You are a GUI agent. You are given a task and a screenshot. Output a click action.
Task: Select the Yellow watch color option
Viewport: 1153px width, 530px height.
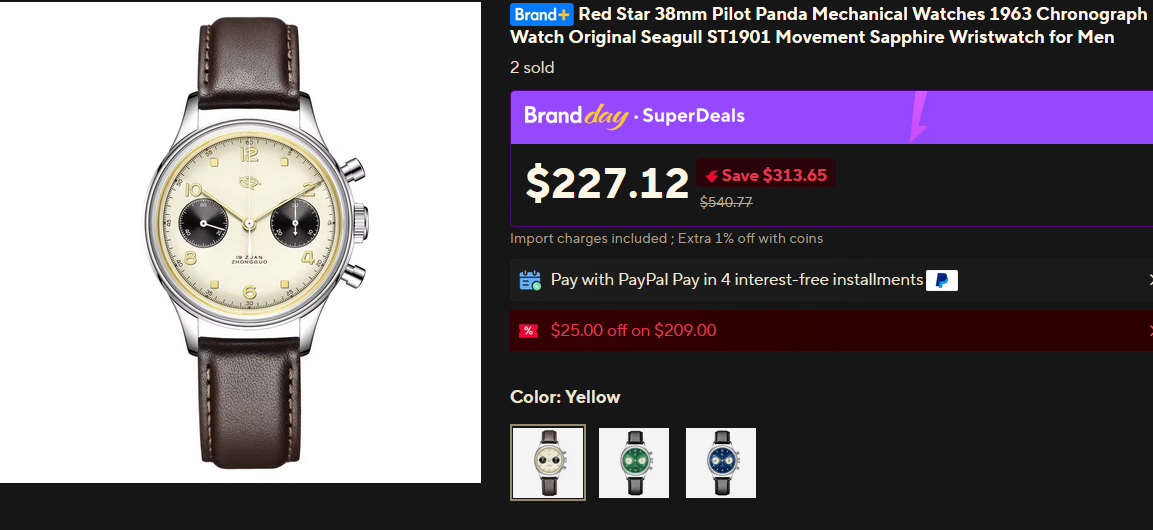548,462
